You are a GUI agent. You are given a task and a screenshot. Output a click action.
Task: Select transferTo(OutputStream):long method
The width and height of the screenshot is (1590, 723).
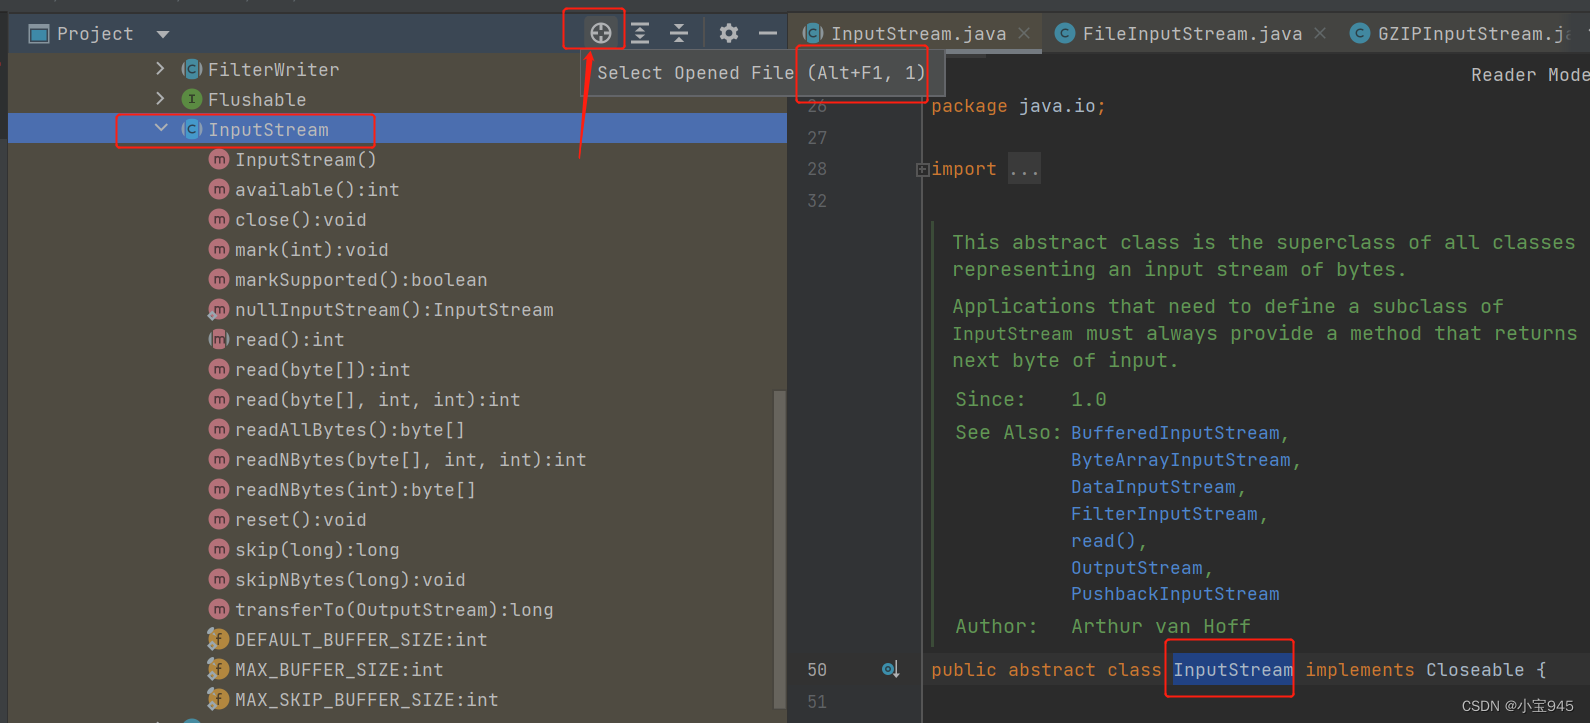pos(394,610)
